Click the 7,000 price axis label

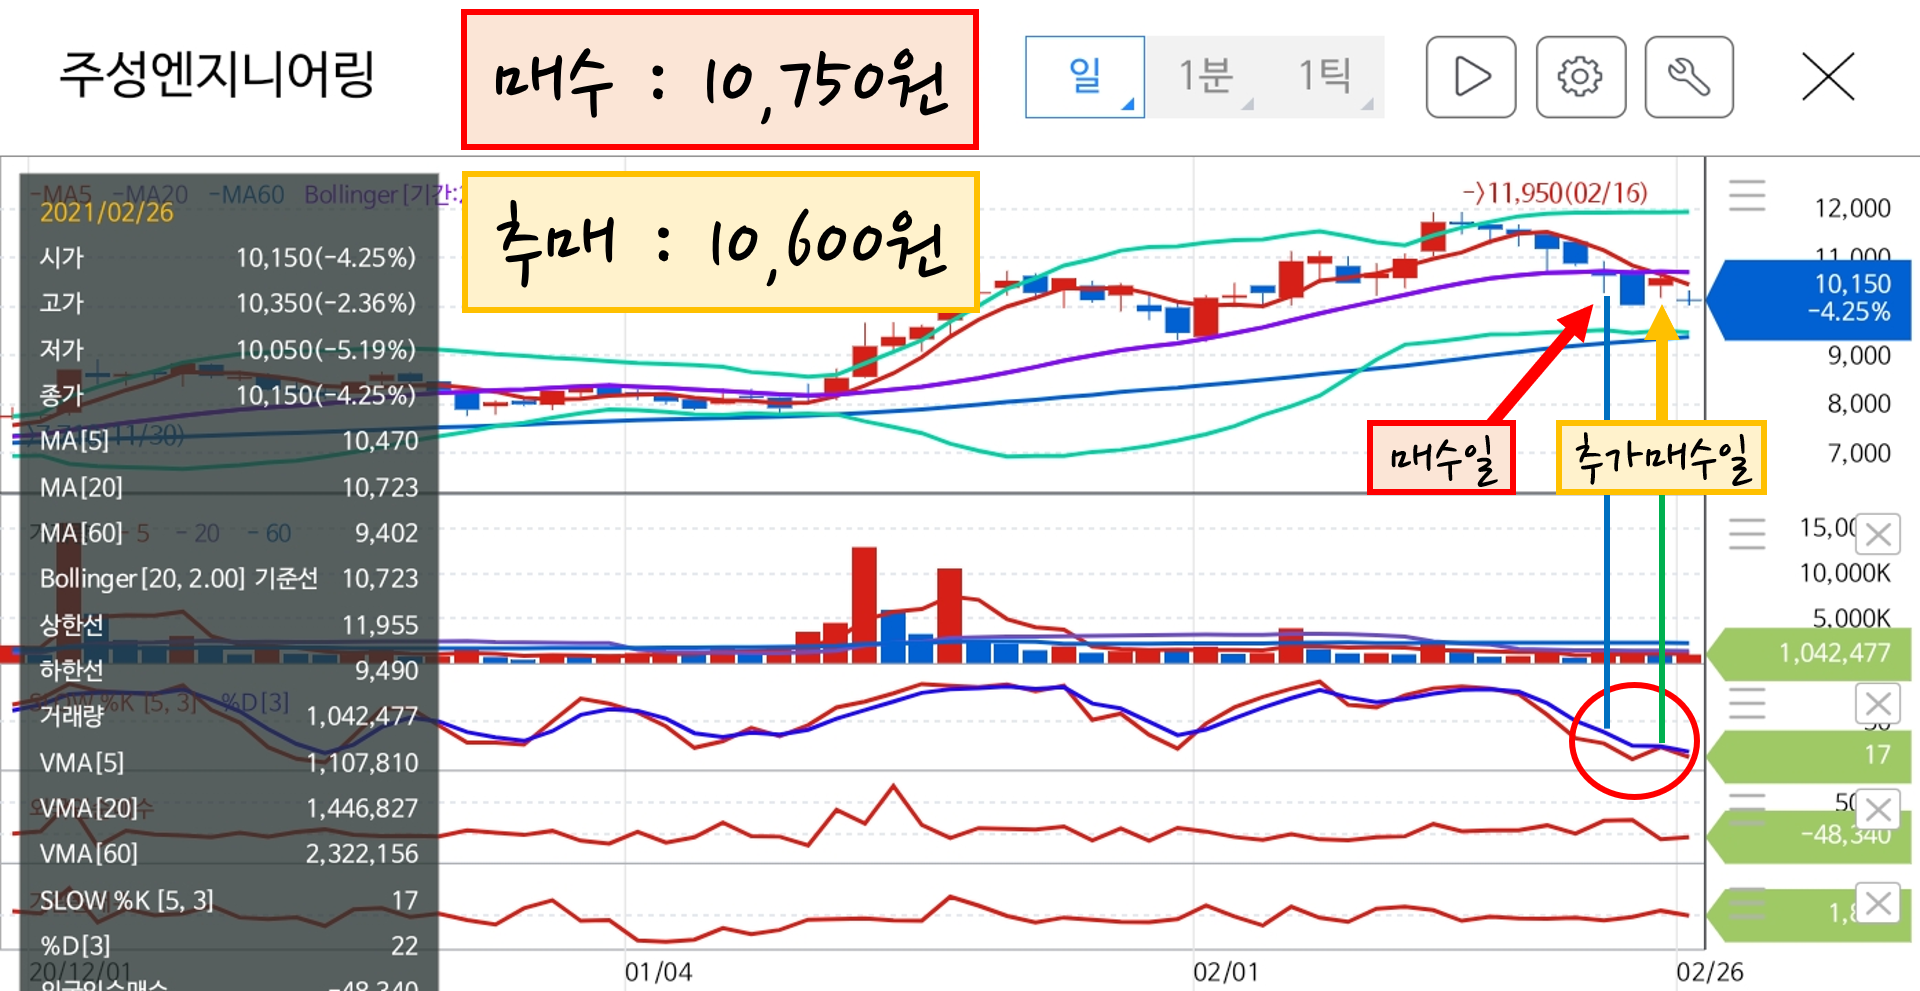point(1859,453)
